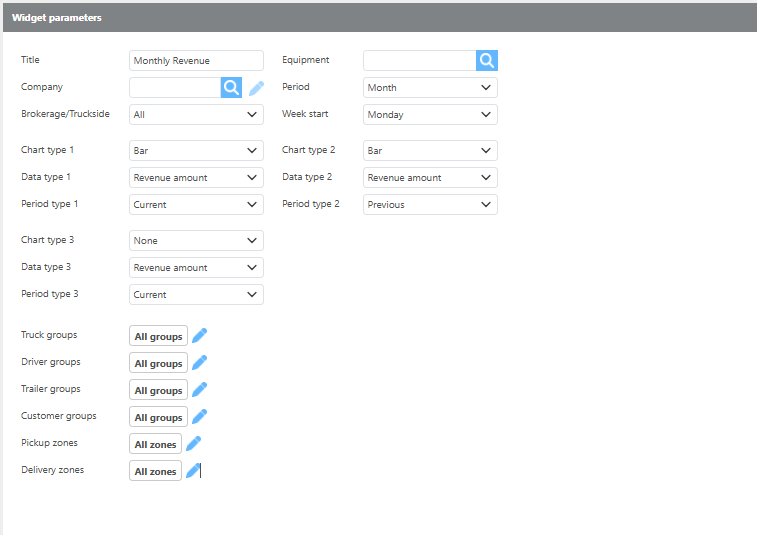Image resolution: width=757 pixels, height=535 pixels.
Task: Change Chart type 1 dropdown
Action: tap(196, 151)
